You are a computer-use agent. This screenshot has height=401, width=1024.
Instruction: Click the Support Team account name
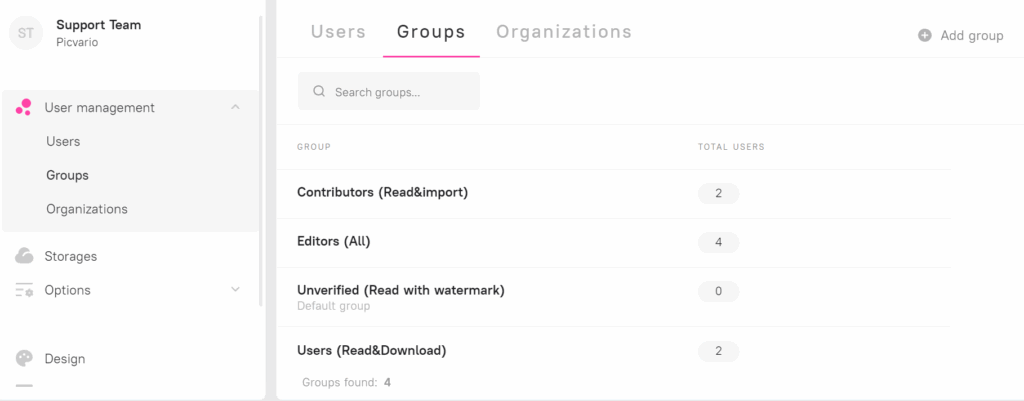click(x=99, y=25)
